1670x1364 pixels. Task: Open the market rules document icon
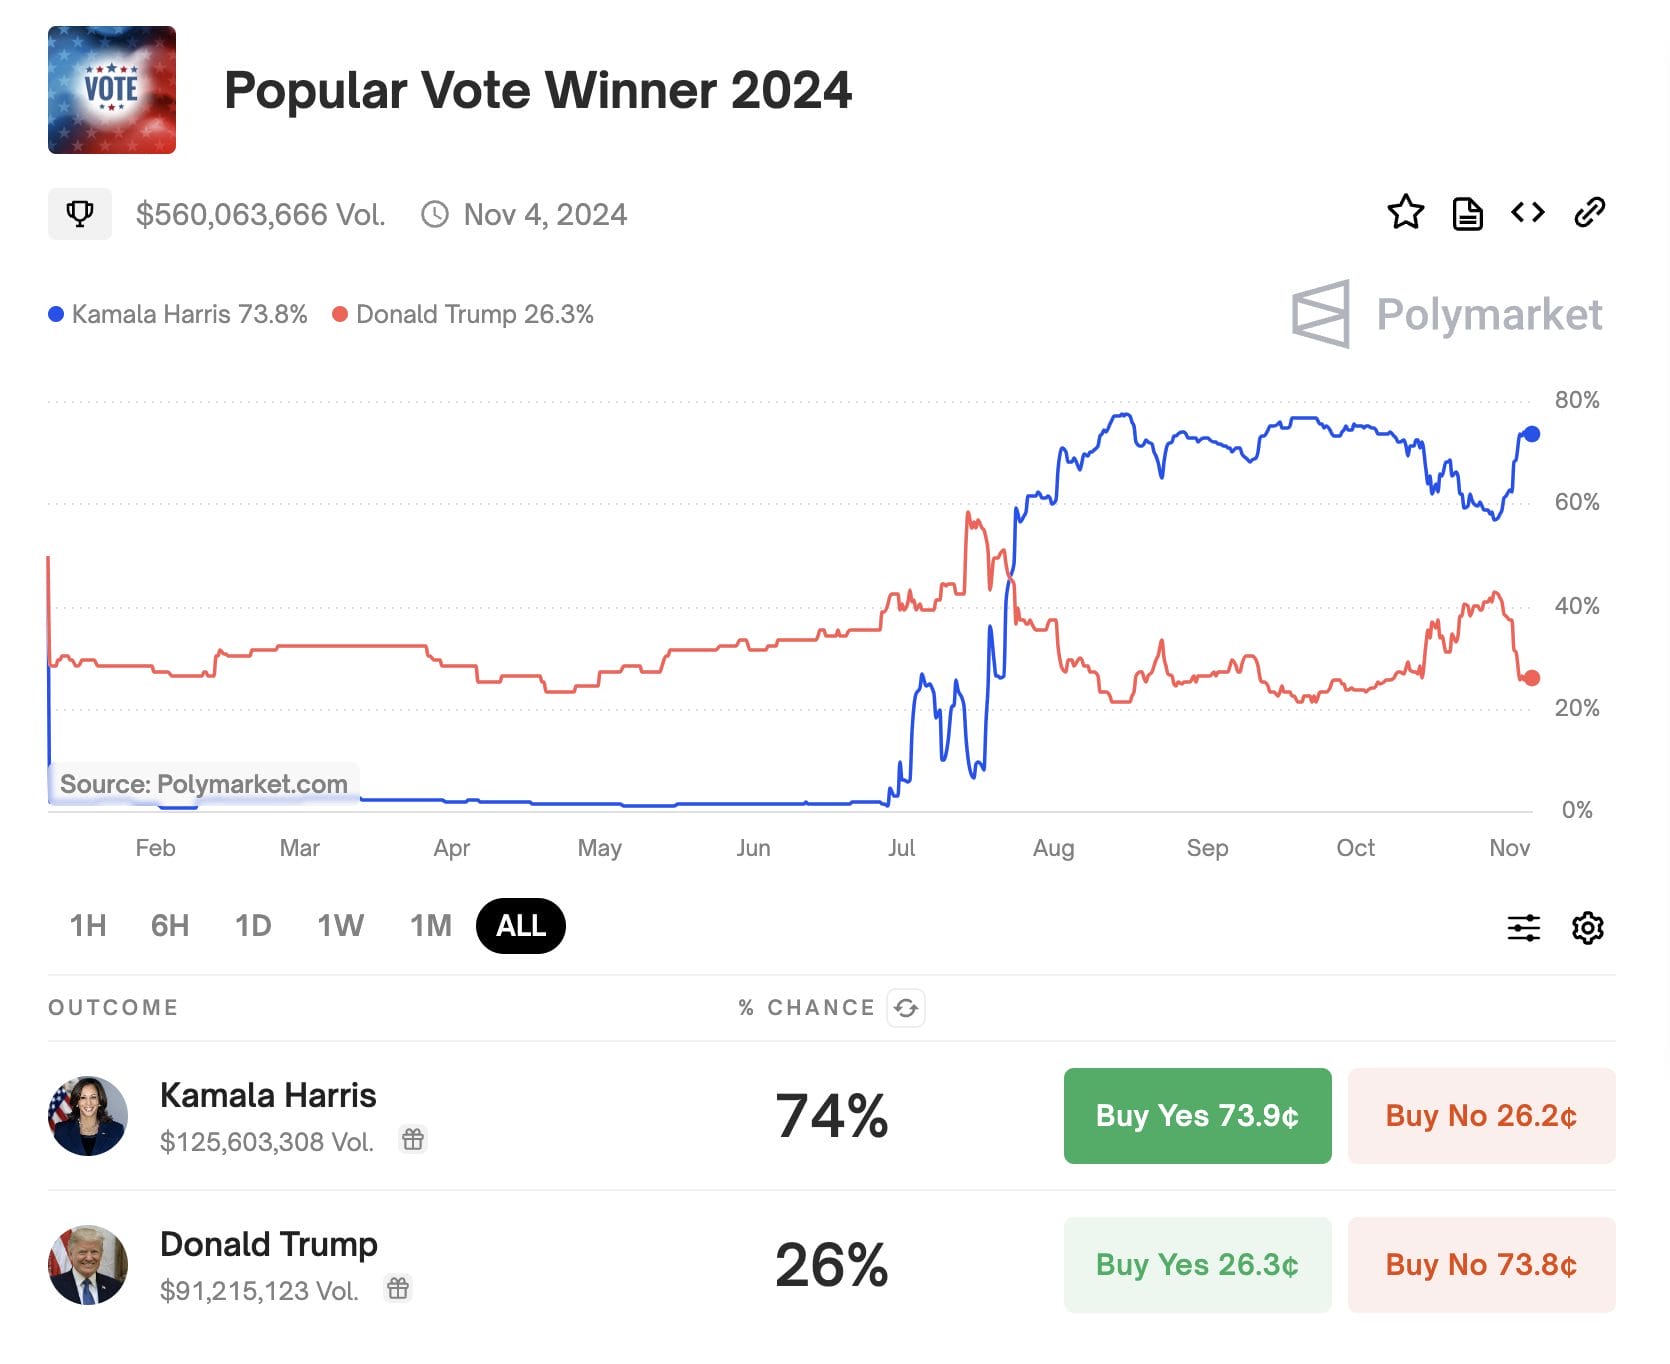click(x=1467, y=213)
